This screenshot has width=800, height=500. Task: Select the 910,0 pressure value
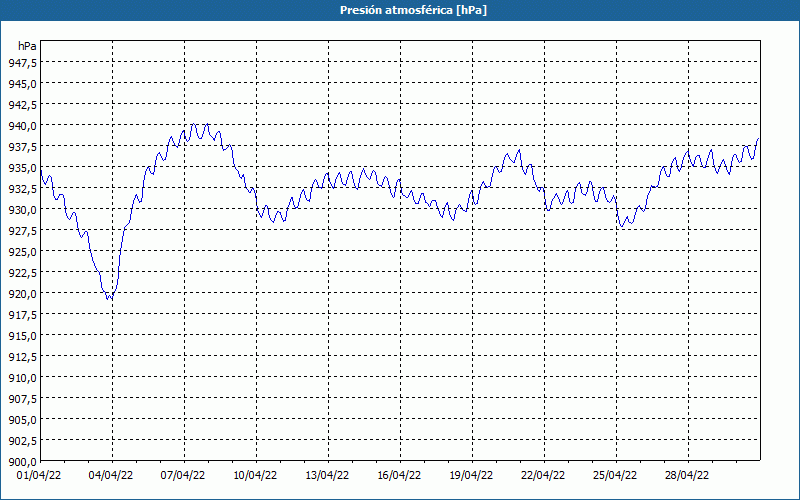(22, 378)
